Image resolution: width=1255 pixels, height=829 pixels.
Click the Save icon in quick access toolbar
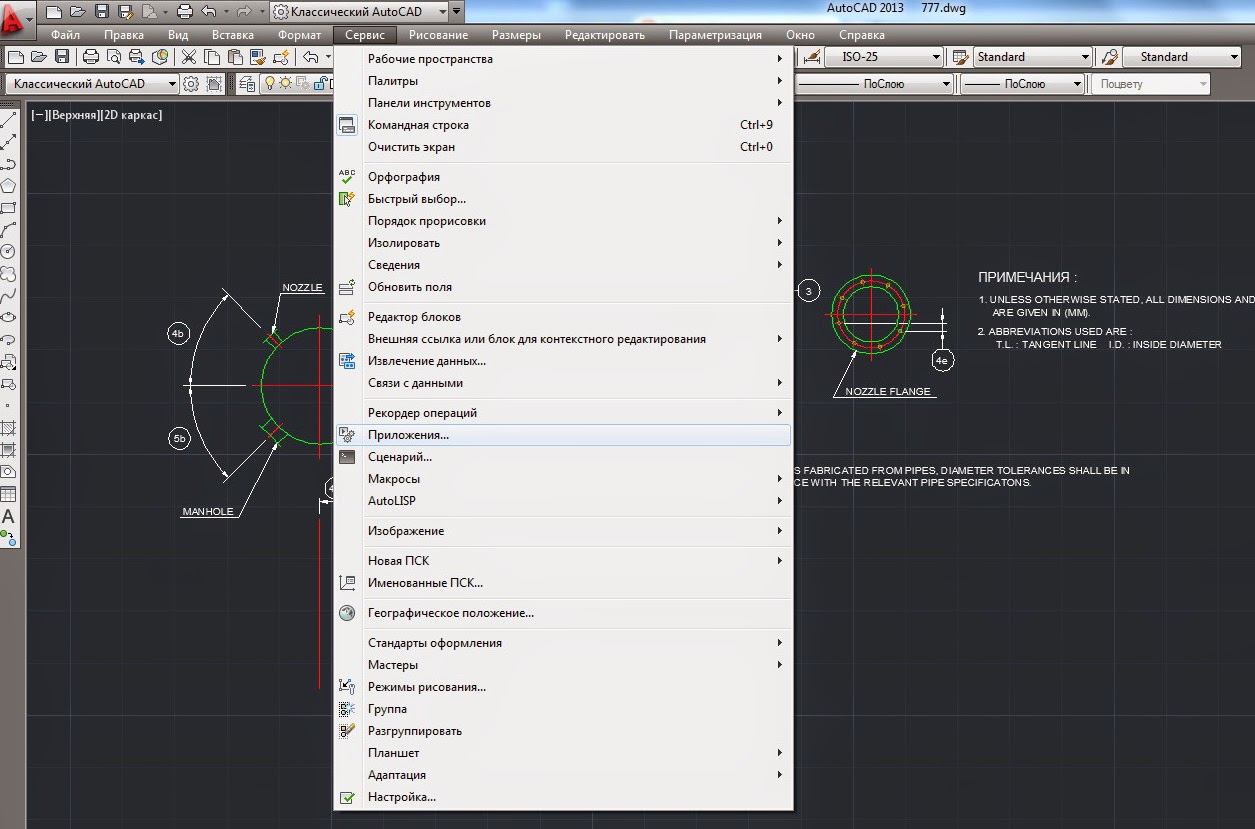point(101,12)
